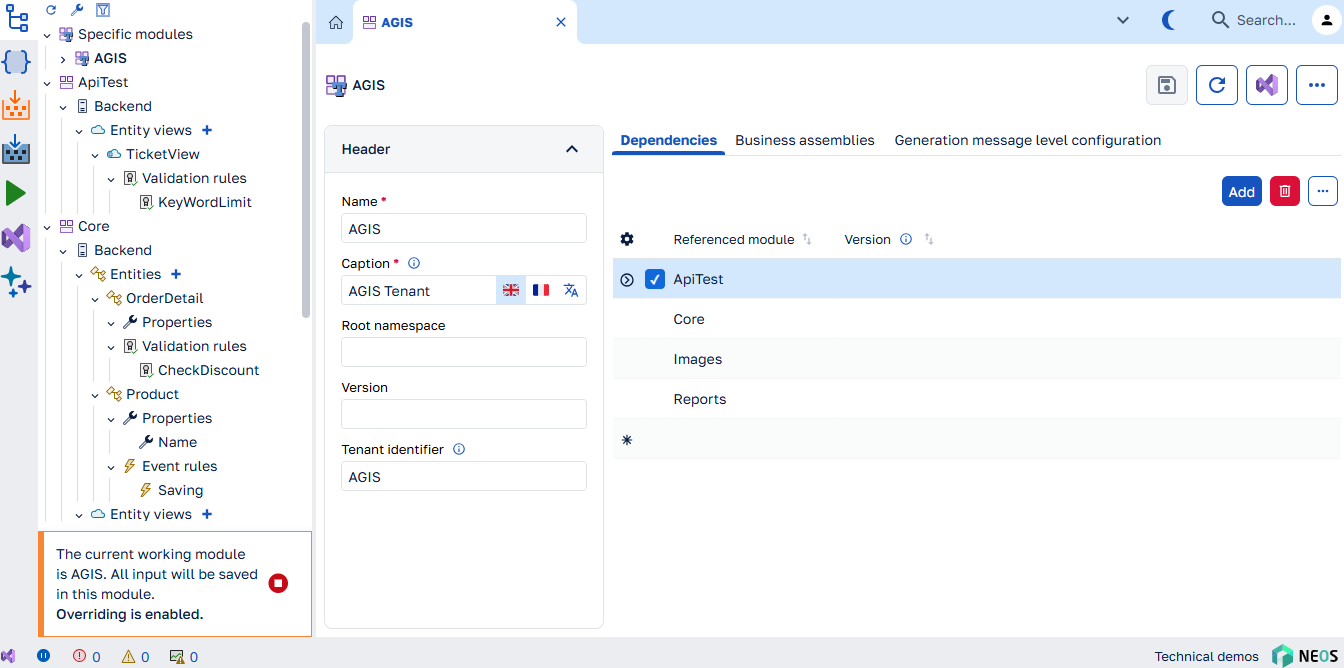The height and width of the screenshot is (668, 1344).
Task: Switch to Business assemblies tab
Action: pos(805,140)
